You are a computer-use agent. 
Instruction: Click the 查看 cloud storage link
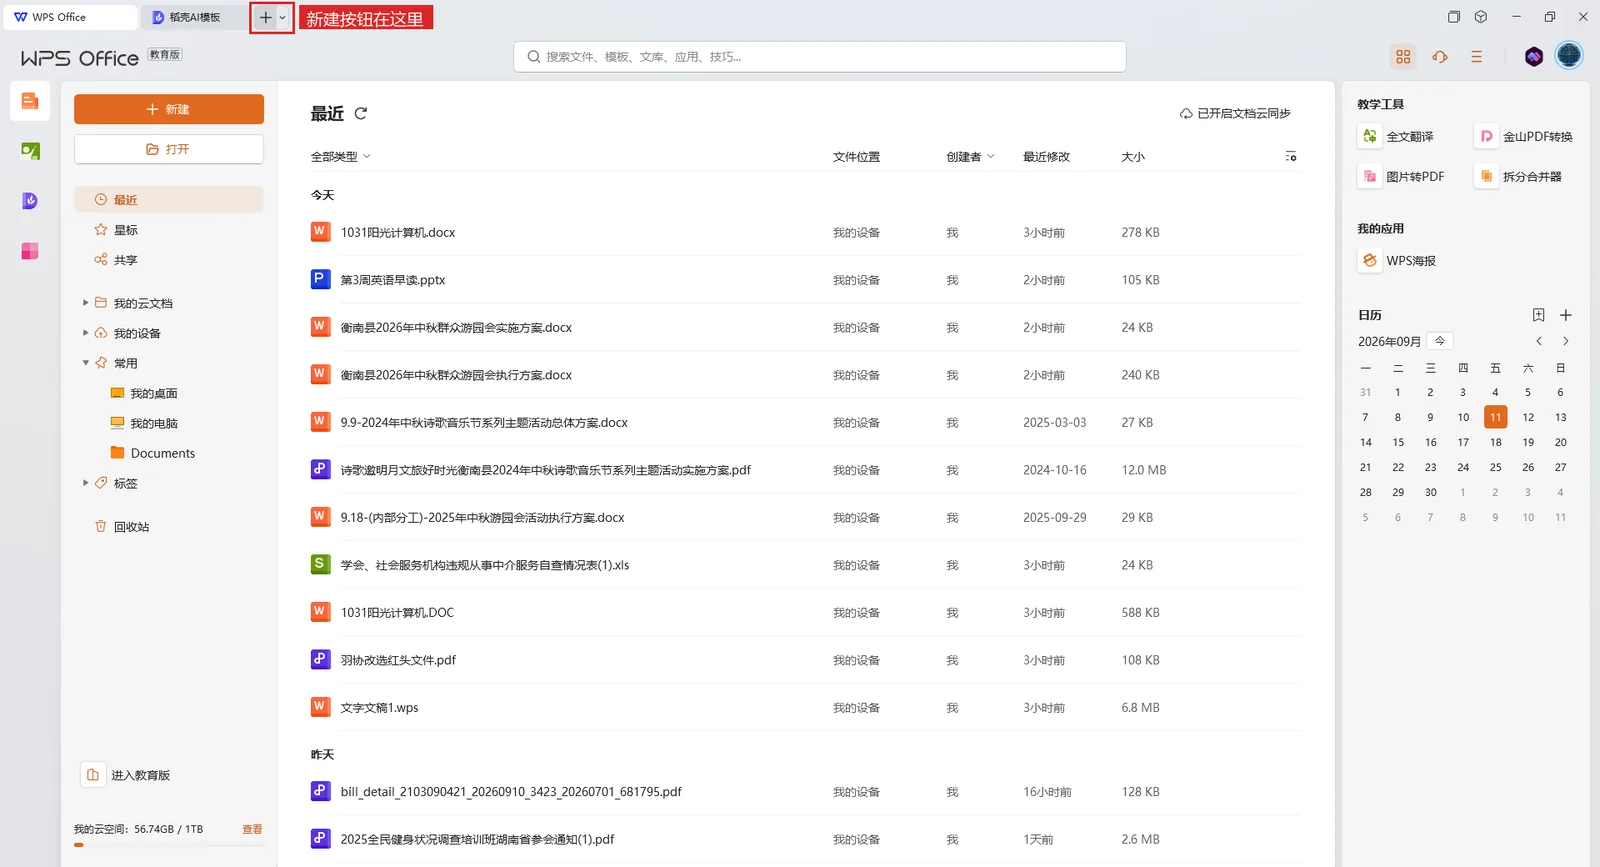[x=252, y=830]
